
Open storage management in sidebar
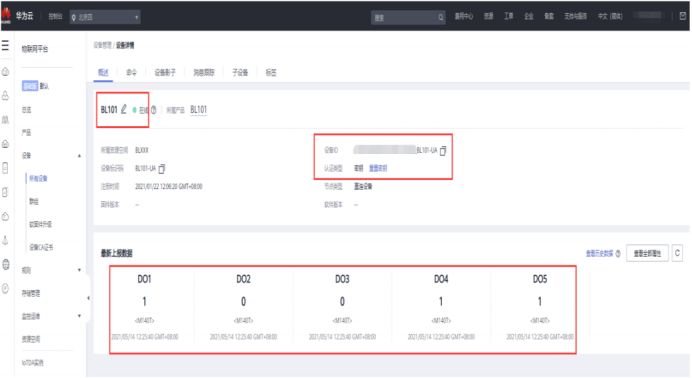(31, 293)
